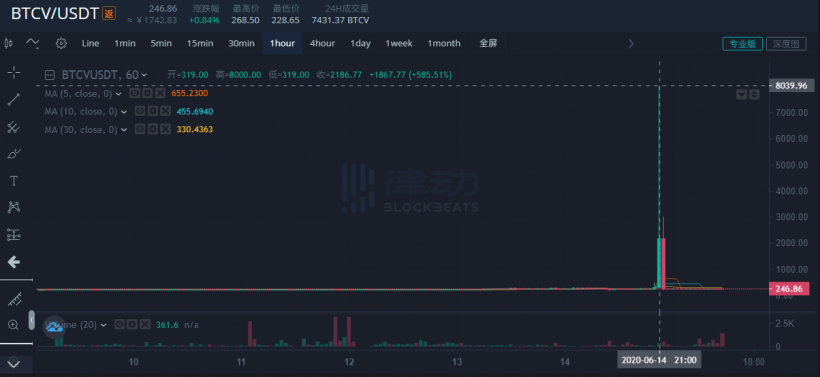Toggle visibility of MA 10 indicator

coord(139,111)
